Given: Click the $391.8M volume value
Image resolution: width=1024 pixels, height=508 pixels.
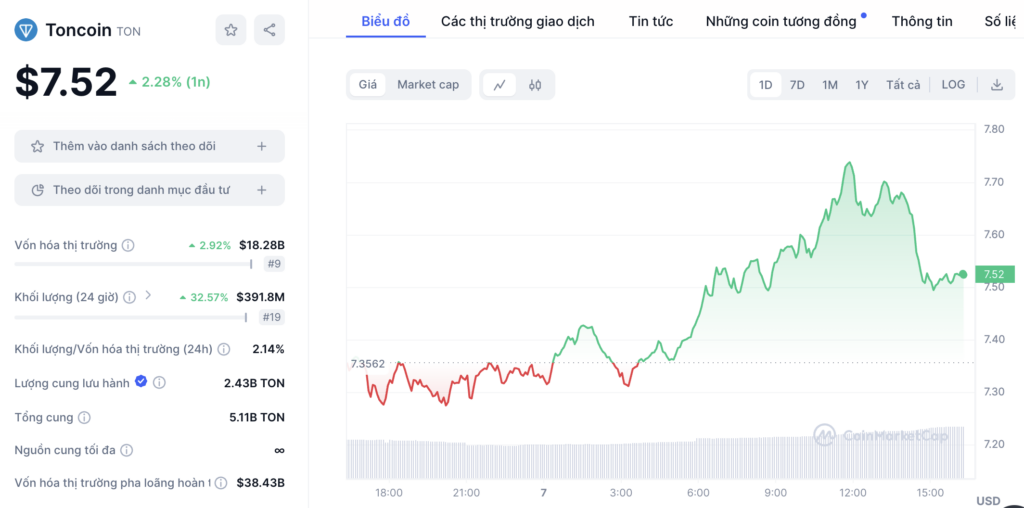Looking at the screenshot, I should (x=261, y=297).
